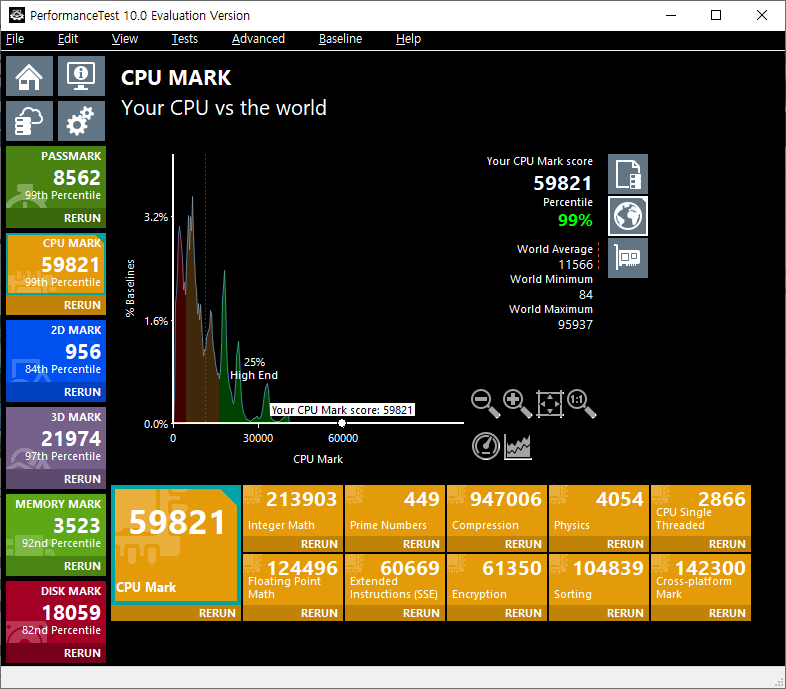Reset chart zoom with the 1:1 magnifier

tap(581, 403)
